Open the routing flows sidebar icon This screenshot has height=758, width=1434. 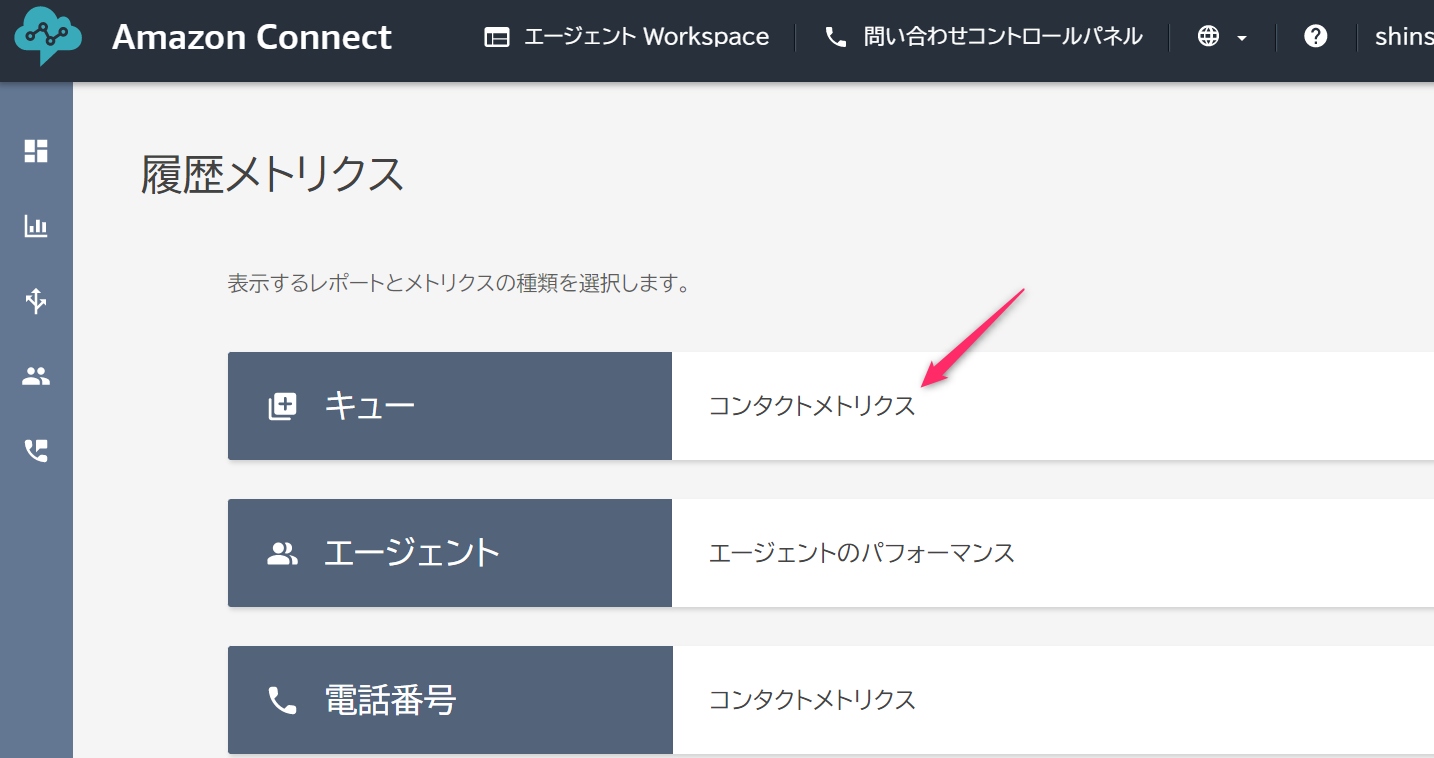(36, 301)
